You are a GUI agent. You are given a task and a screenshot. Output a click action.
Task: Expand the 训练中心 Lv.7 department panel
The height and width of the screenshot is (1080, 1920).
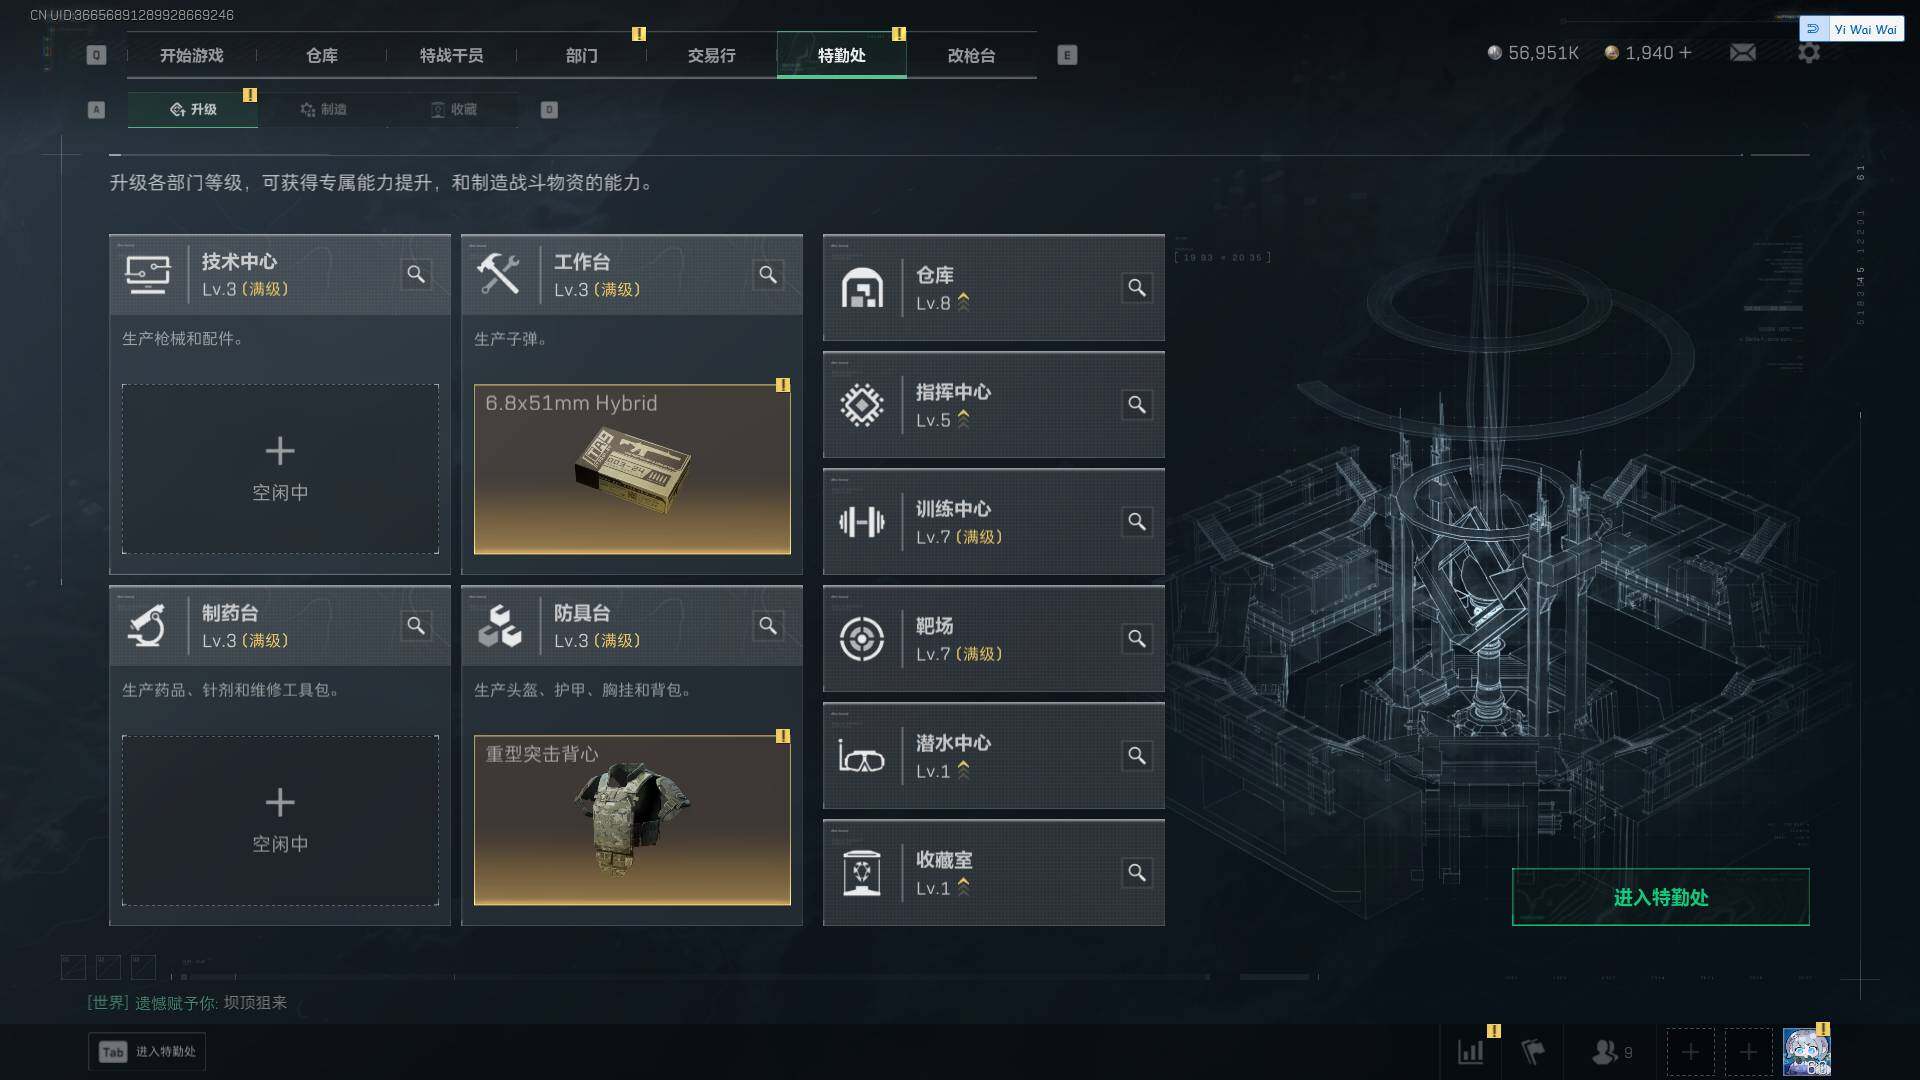pos(993,522)
